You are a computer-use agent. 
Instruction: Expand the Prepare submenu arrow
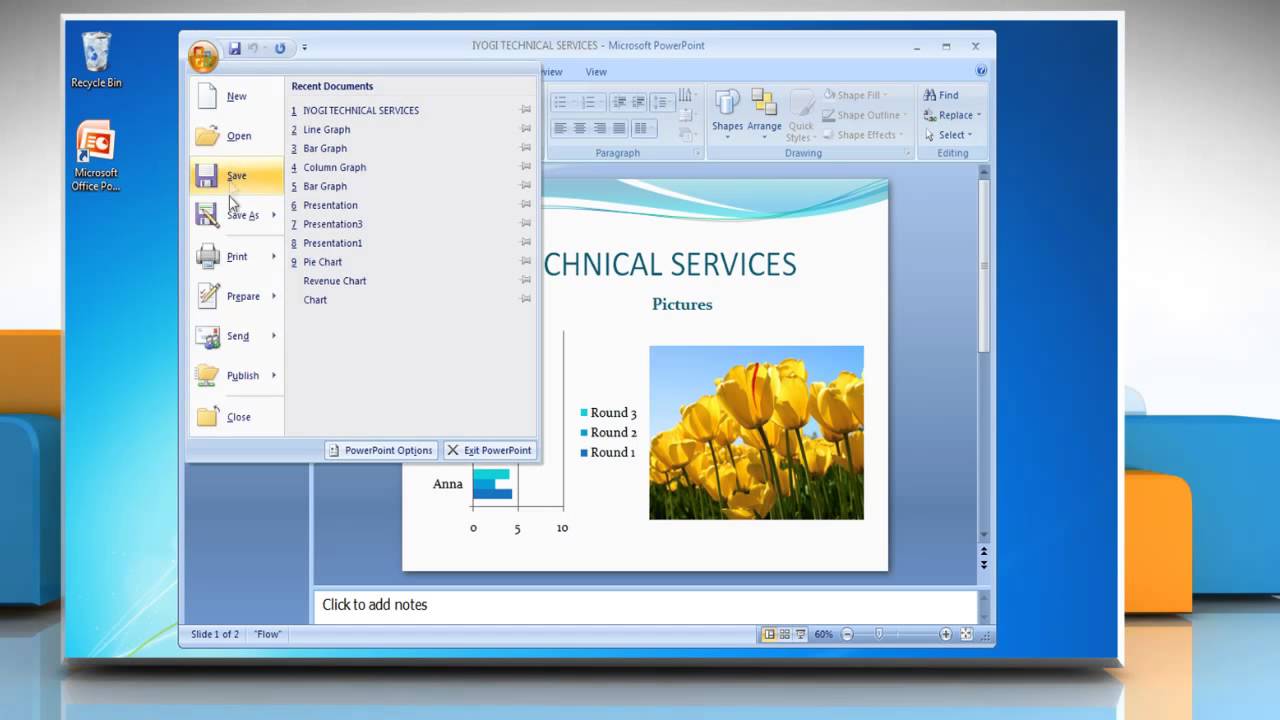click(x=274, y=296)
